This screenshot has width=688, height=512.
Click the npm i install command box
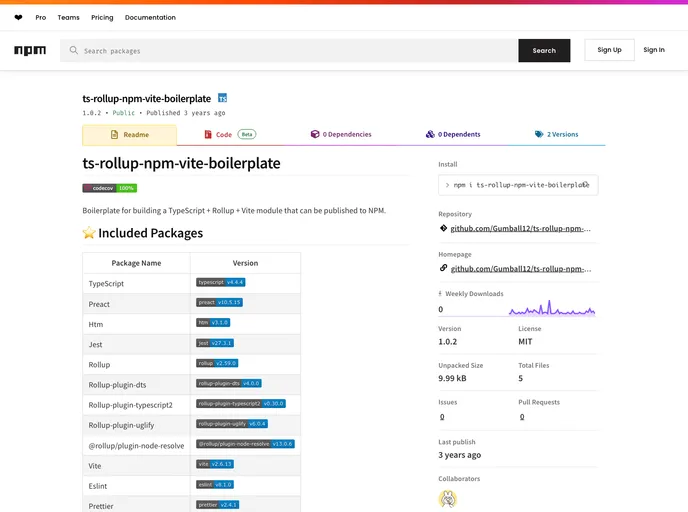518,185
